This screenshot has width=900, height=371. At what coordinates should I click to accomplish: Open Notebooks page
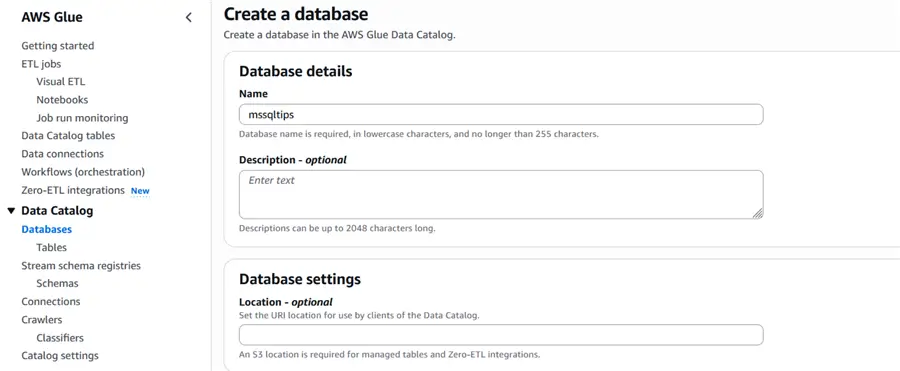[62, 99]
